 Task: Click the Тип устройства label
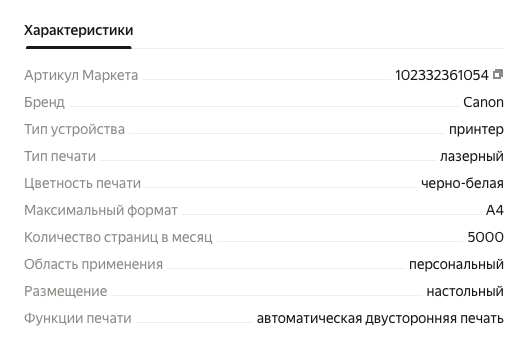tap(74, 129)
